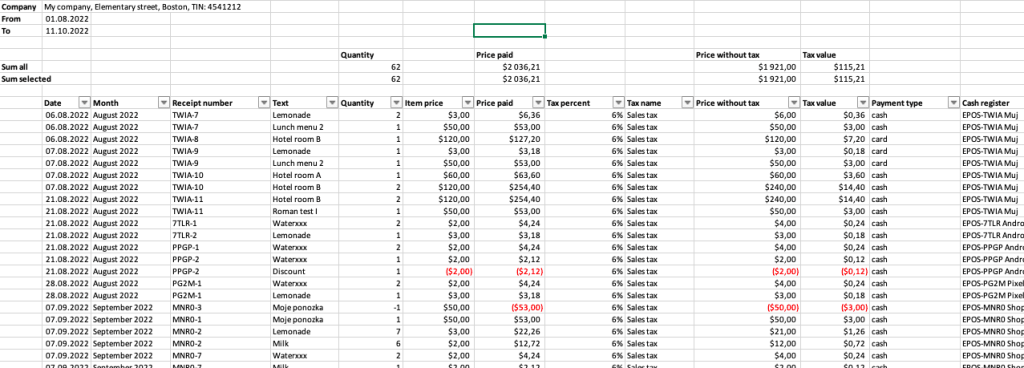
Task: Select Sum selected tax value $115,21
Action: (835, 79)
